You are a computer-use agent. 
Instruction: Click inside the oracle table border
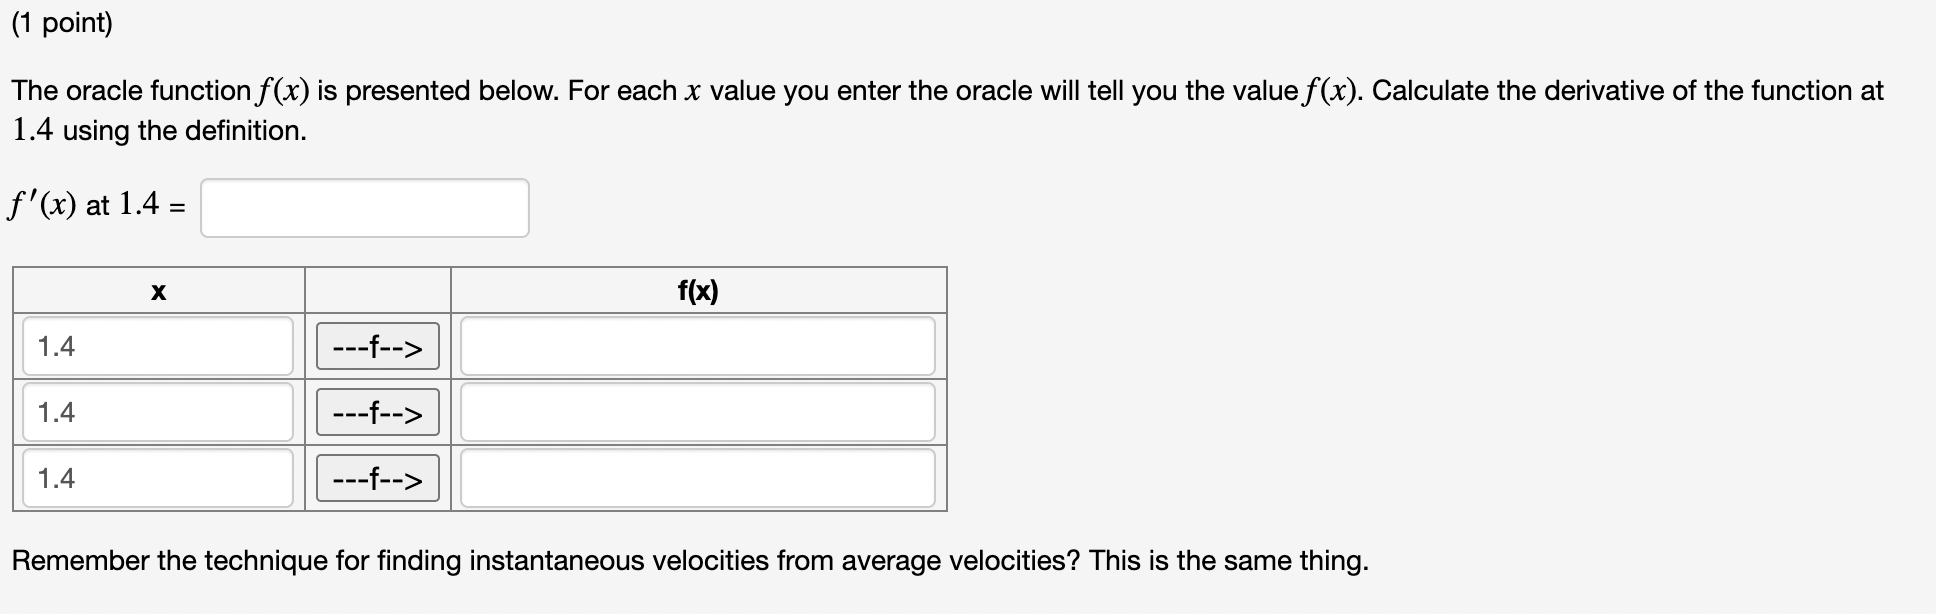pyautogui.click(x=480, y=390)
